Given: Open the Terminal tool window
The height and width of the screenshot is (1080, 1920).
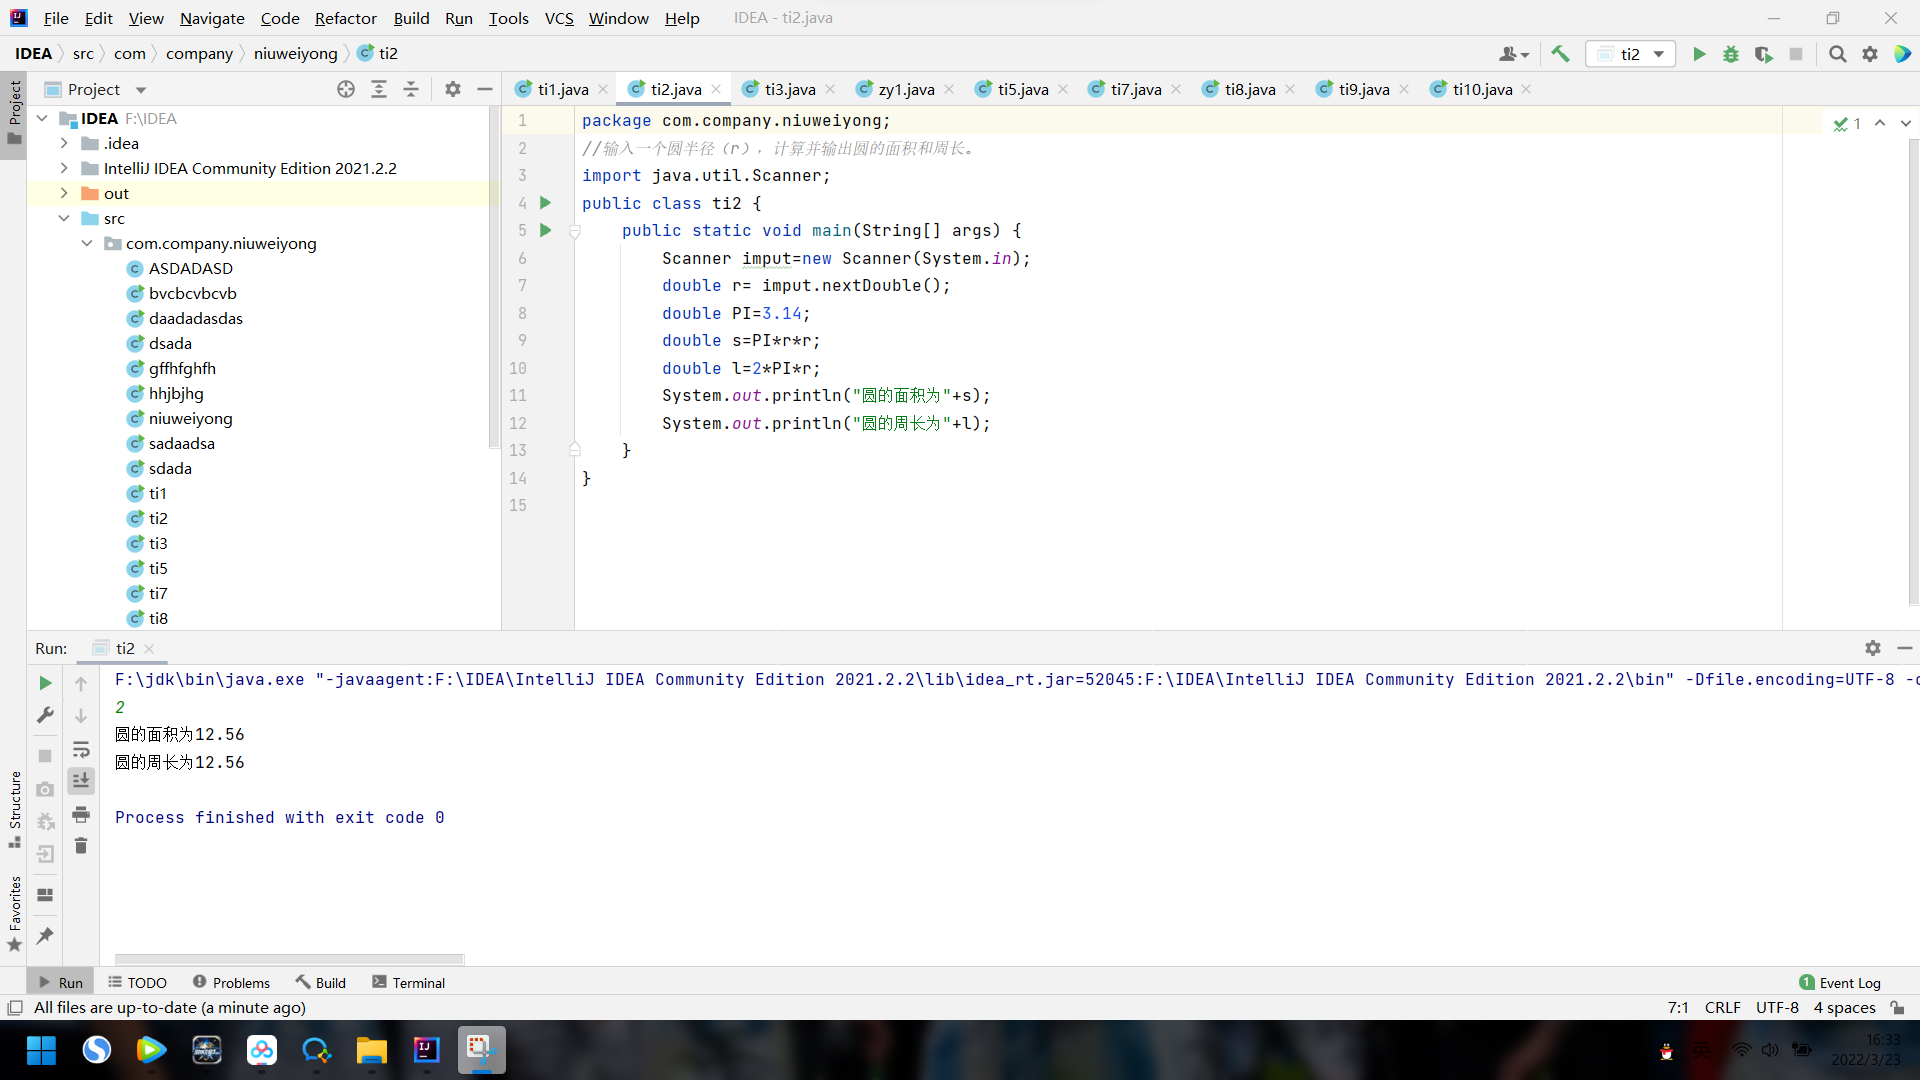Looking at the screenshot, I should (x=408, y=983).
